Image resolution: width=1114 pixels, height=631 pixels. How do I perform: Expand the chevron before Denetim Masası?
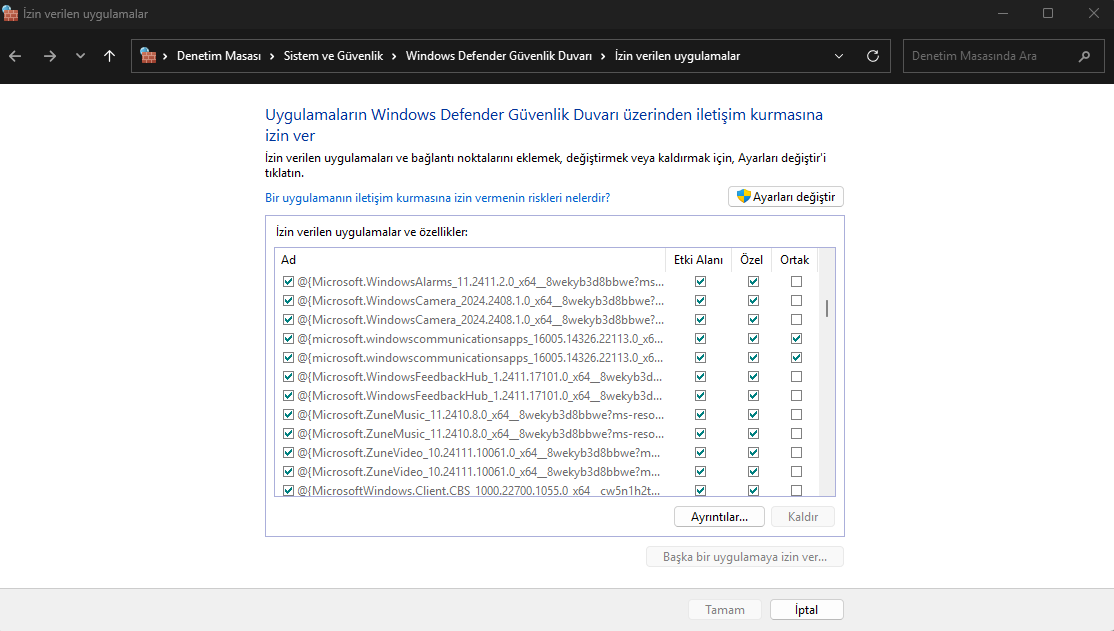tap(166, 56)
